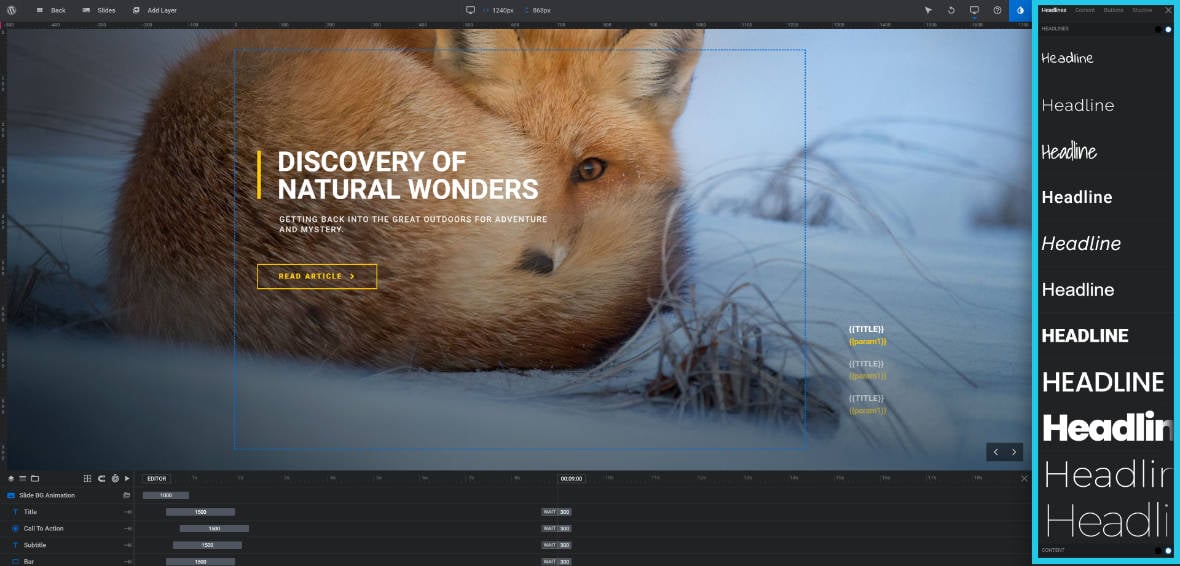The height and width of the screenshot is (566, 1180).
Task: Open the help question mark icon
Action: (997, 11)
